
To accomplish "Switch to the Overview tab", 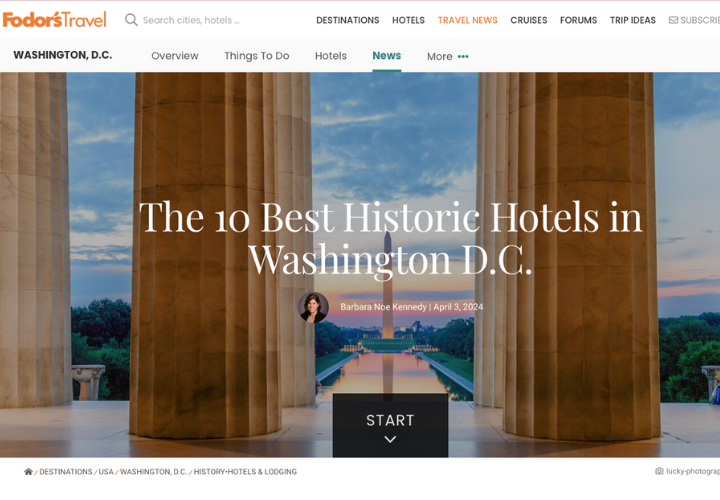I will click(175, 56).
